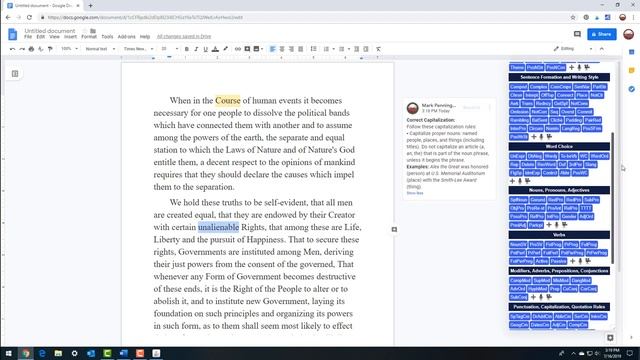
Task: Click the Complex button in Sentence Formation
Action: coord(538,87)
